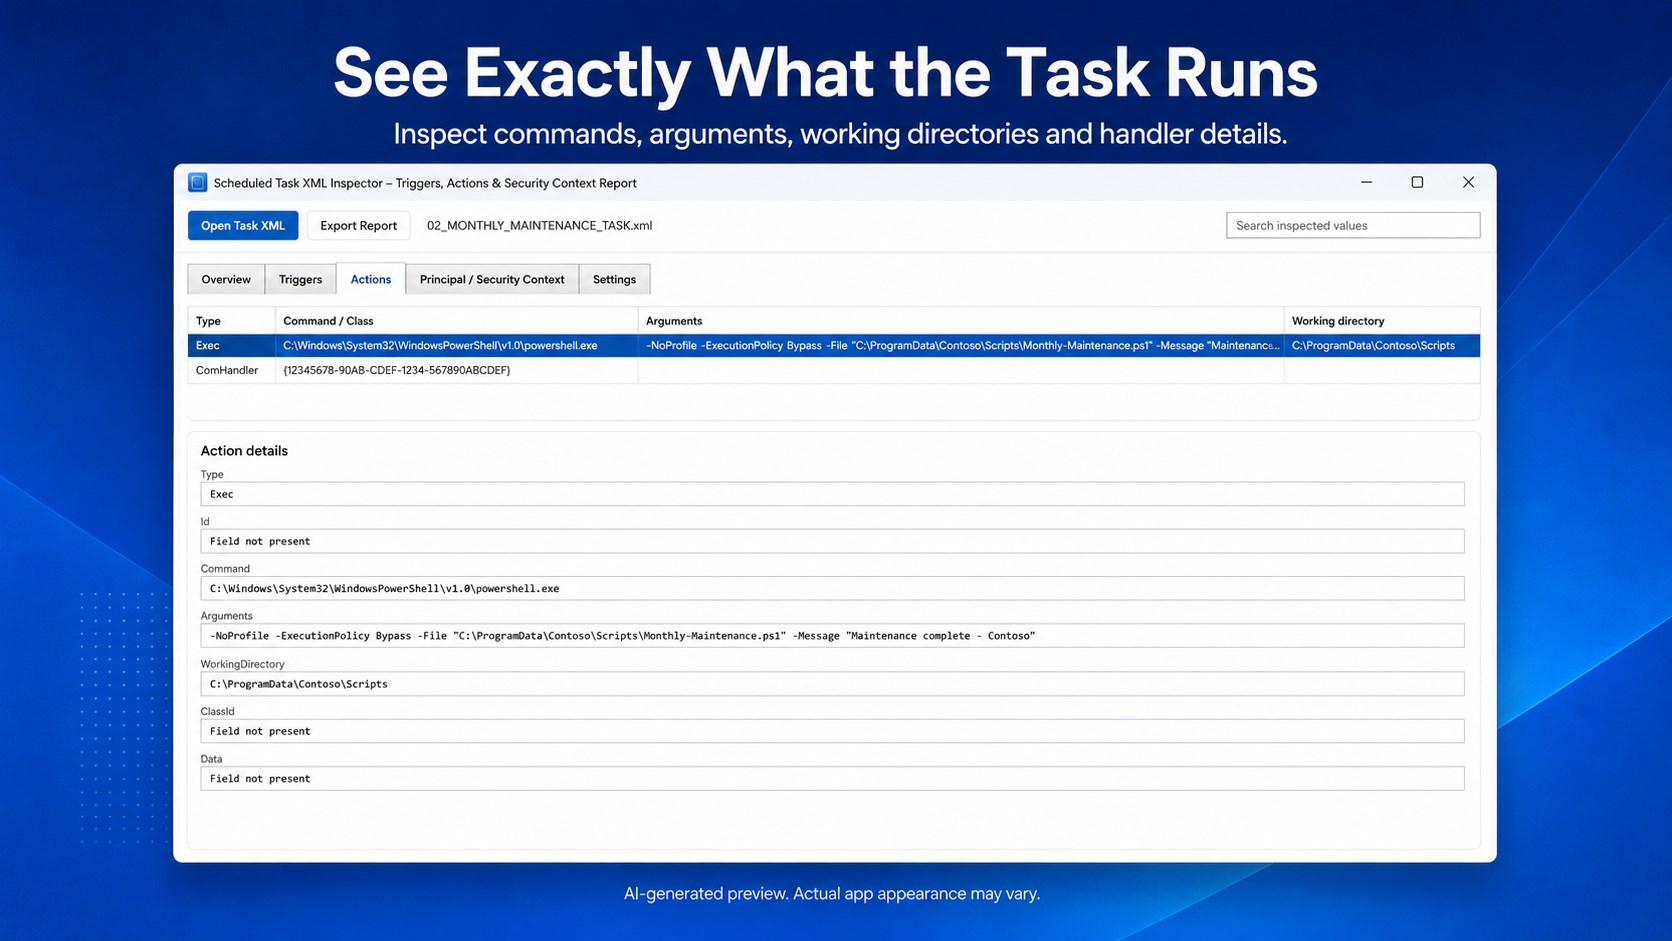Click the ComHandler class GUID cell
The width and height of the screenshot is (1672, 941).
tap(456, 370)
